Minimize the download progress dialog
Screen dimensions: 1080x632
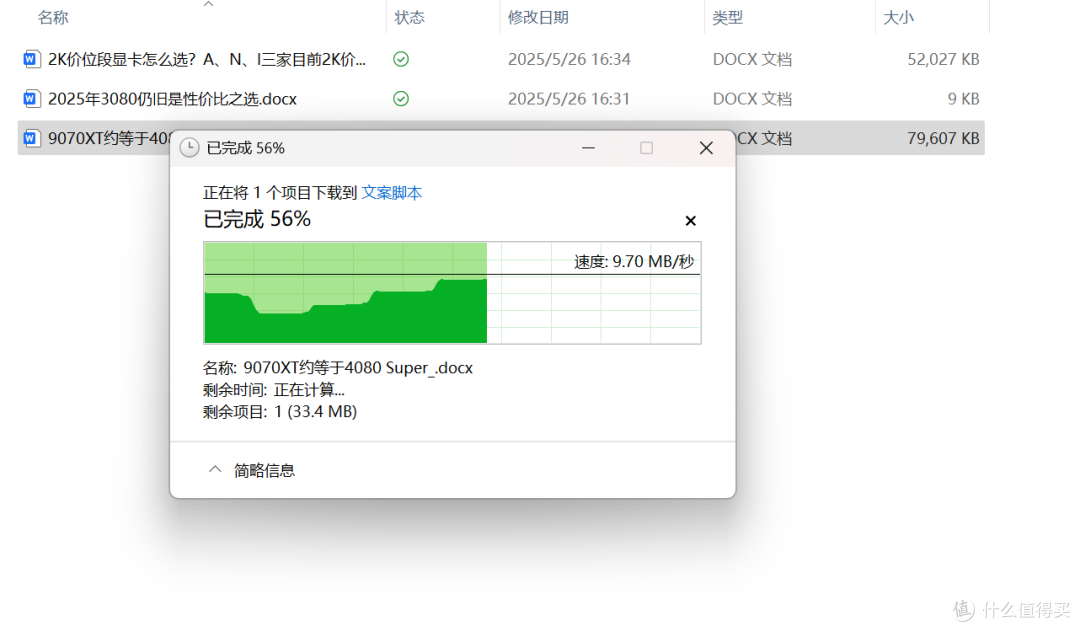[x=588, y=147]
